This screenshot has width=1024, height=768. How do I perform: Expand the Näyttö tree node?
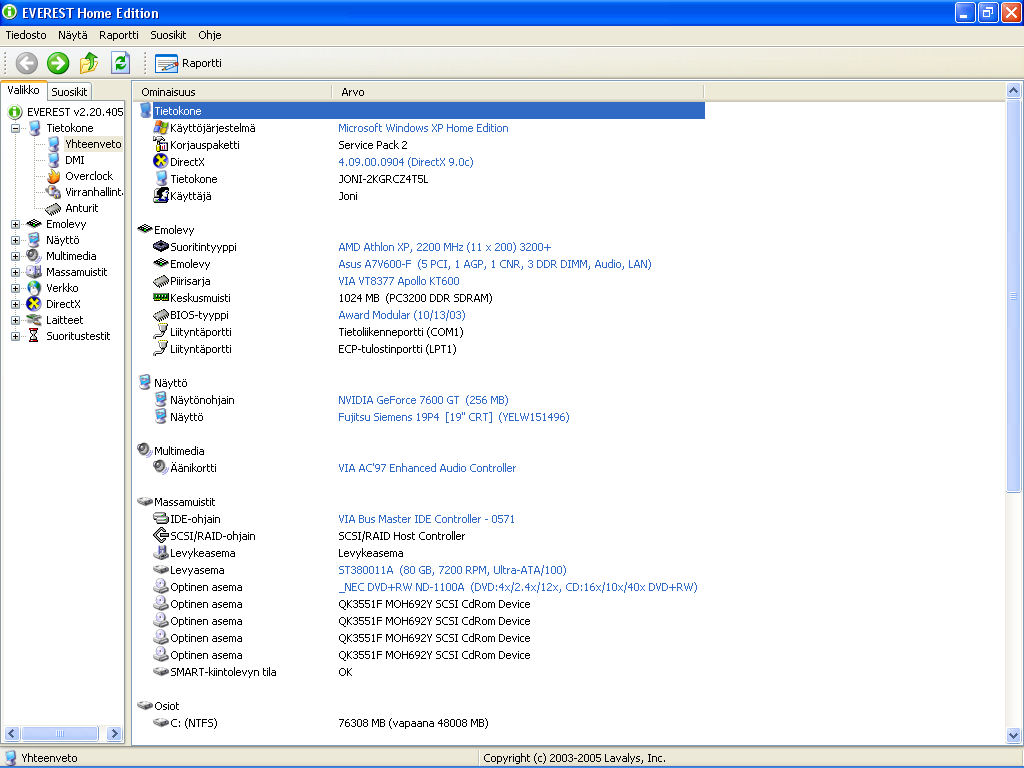(15, 240)
